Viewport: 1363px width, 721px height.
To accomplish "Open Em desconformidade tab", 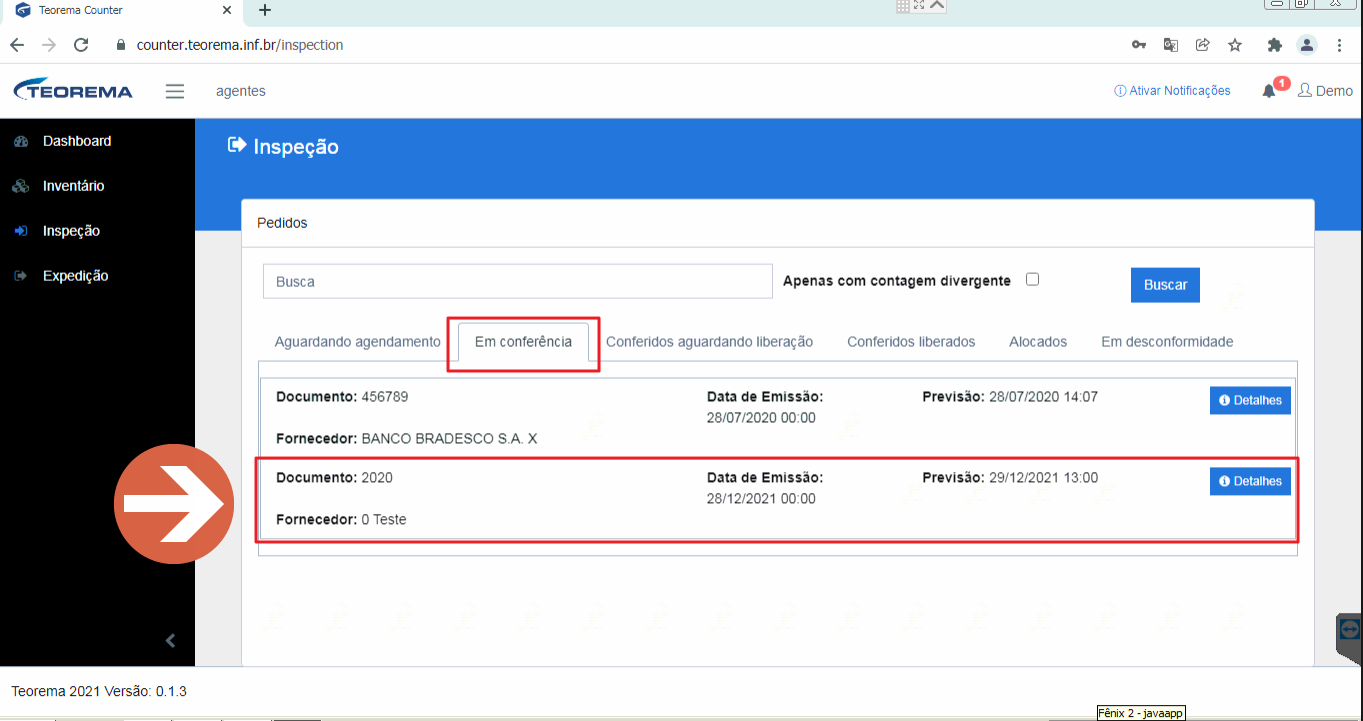I will point(1167,342).
